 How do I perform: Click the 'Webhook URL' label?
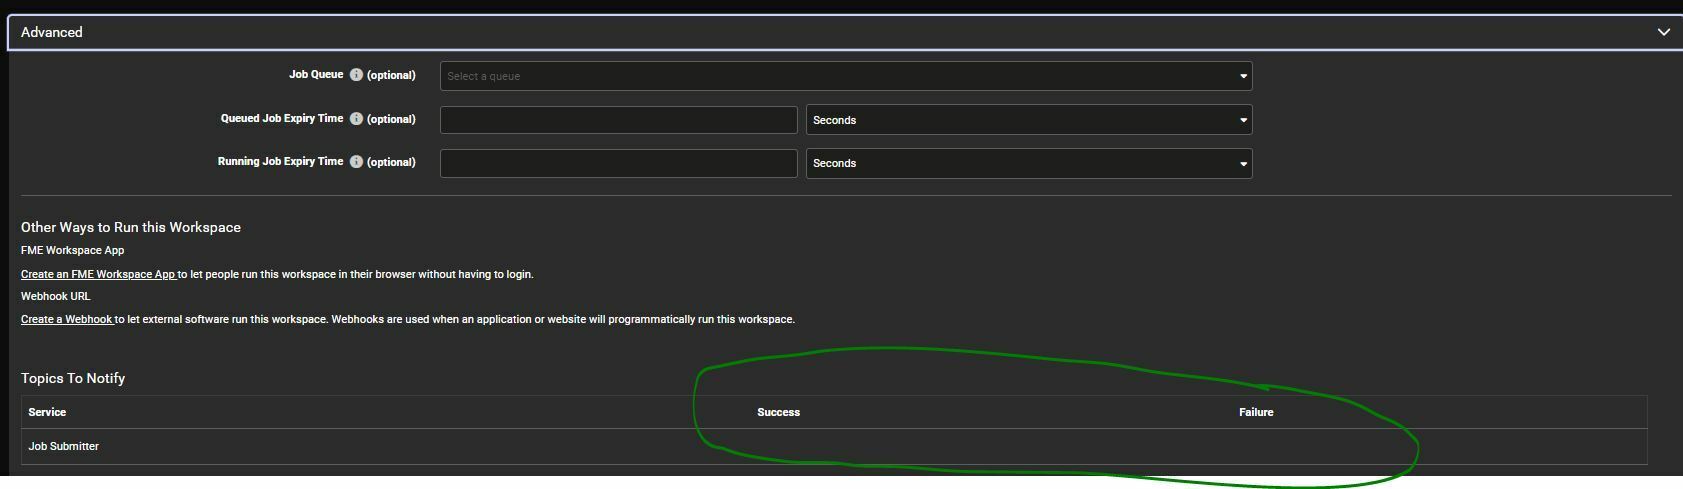point(56,296)
